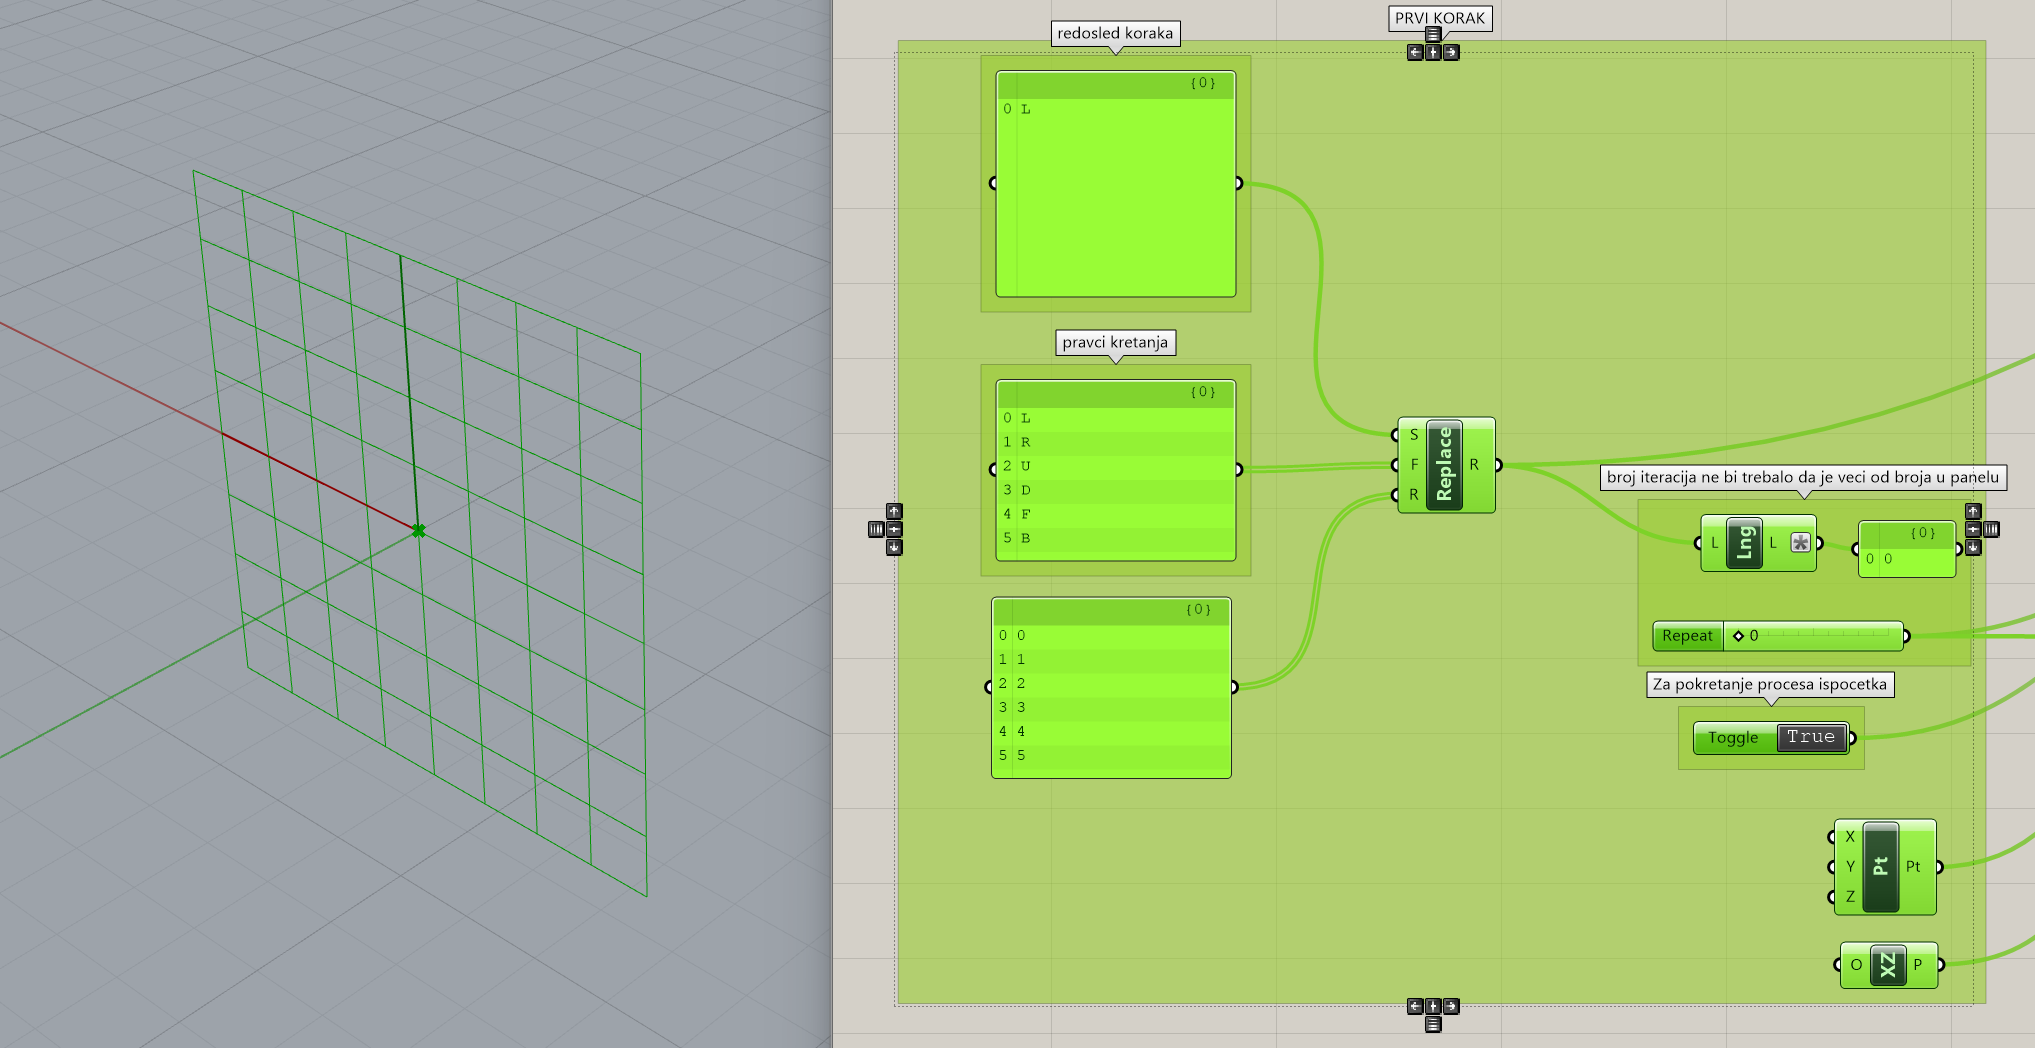Viewport: 2035px width, 1048px height.
Task: Click right-arrow align icon at bottom edge
Action: [x=1451, y=1006]
